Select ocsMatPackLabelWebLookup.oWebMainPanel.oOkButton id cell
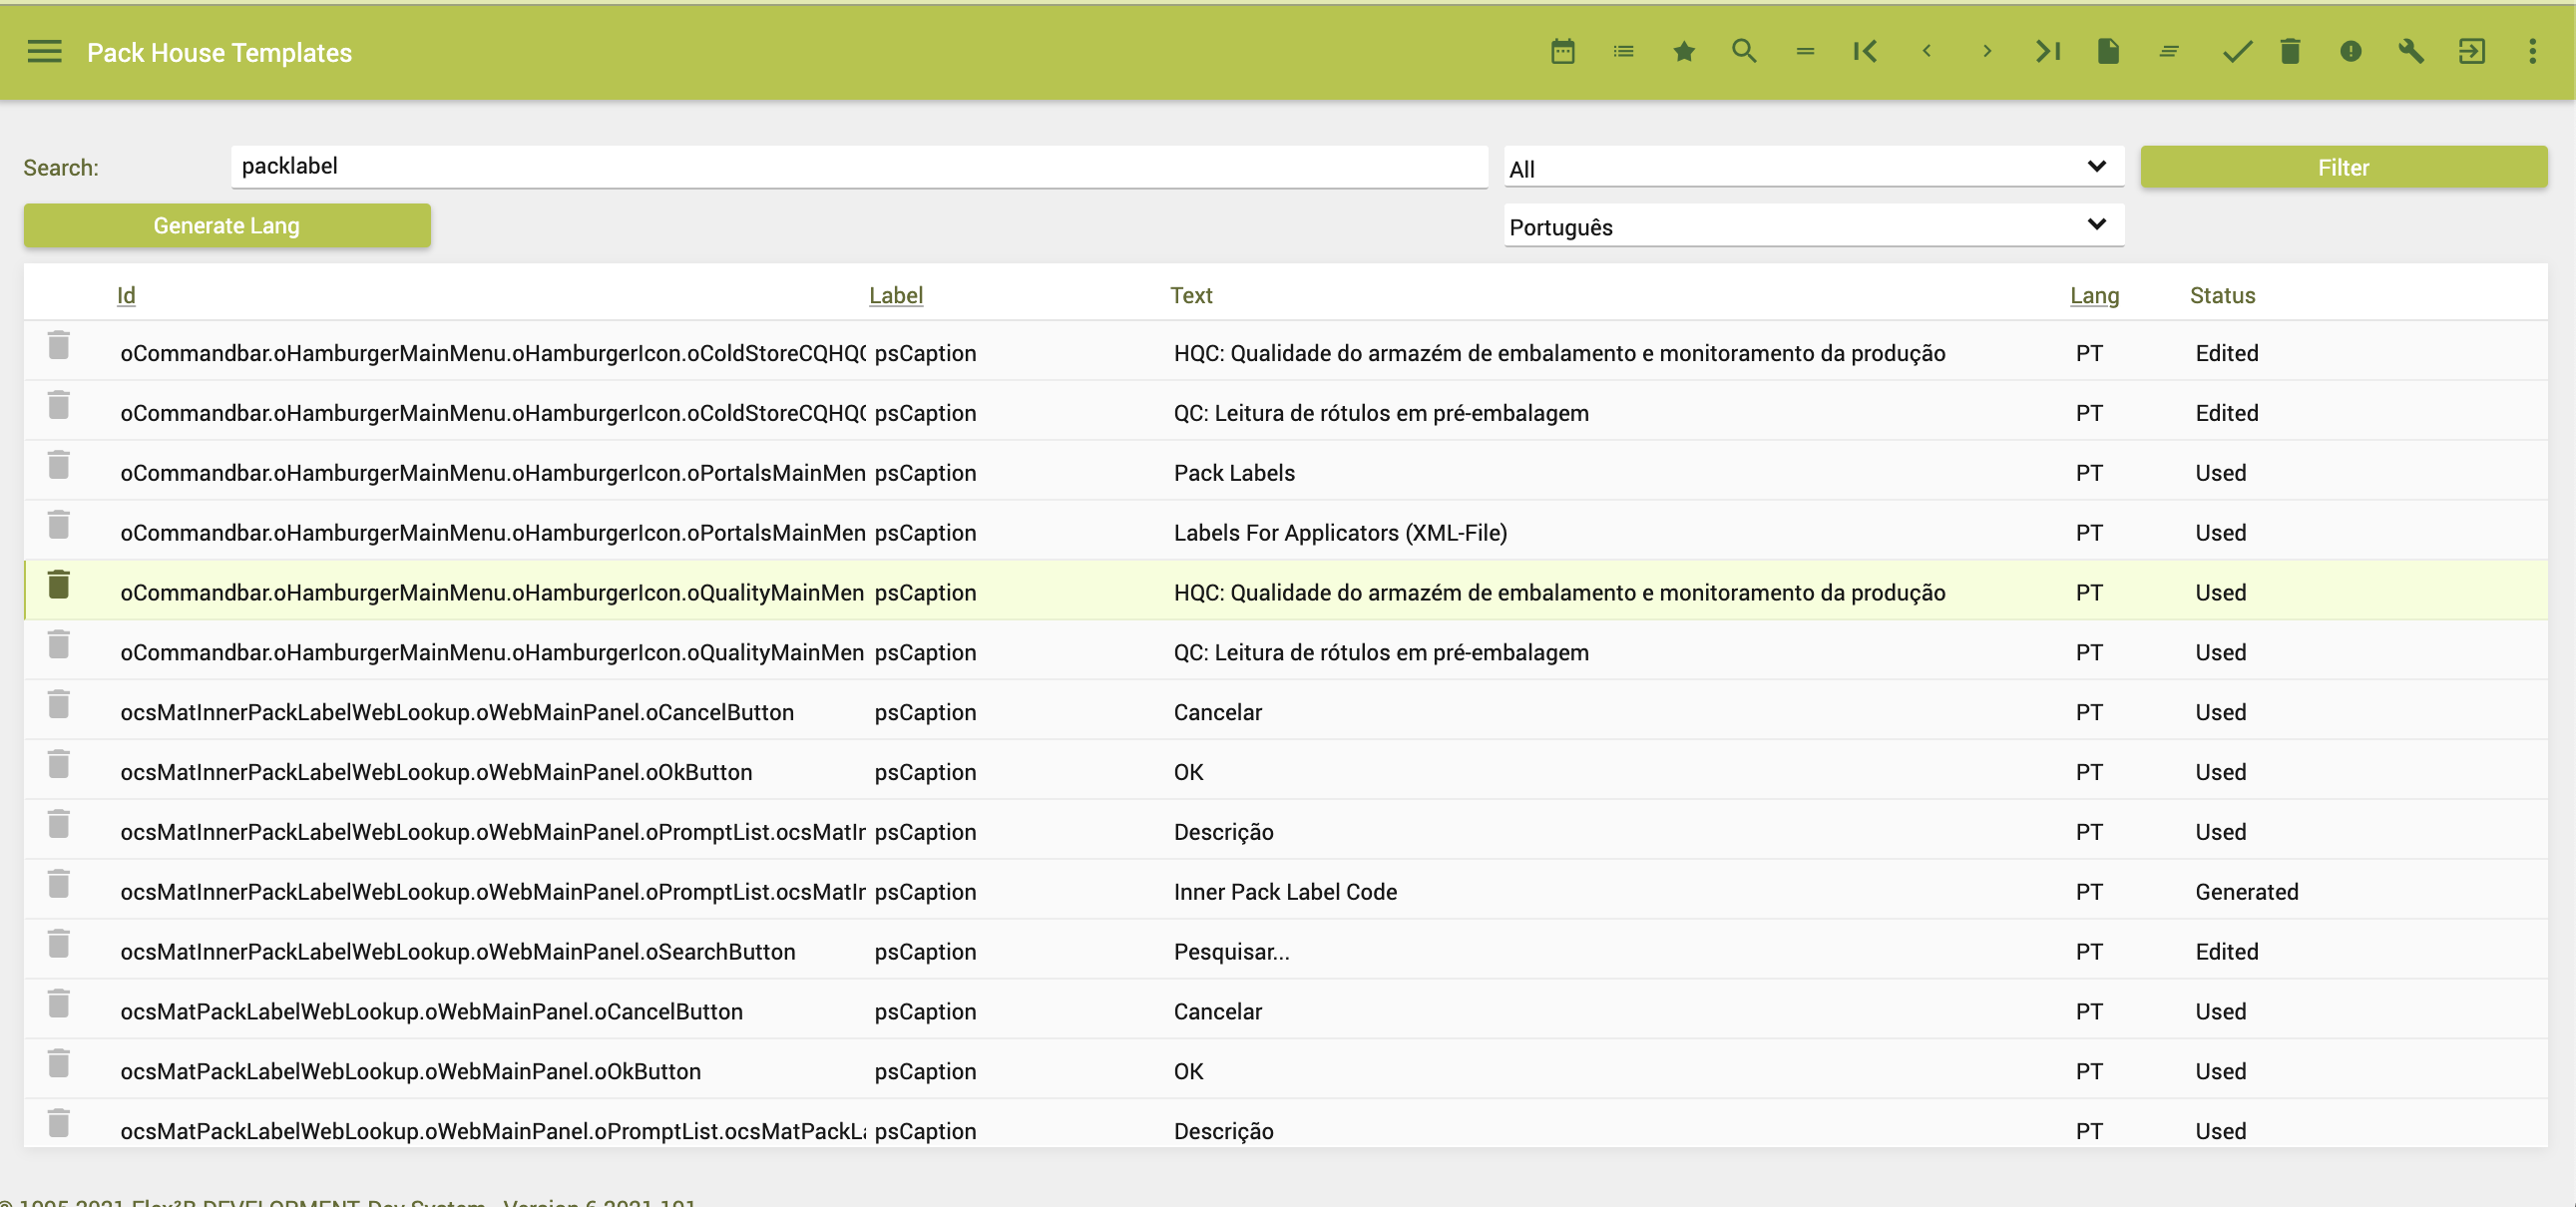The image size is (2576, 1207). 410,1071
